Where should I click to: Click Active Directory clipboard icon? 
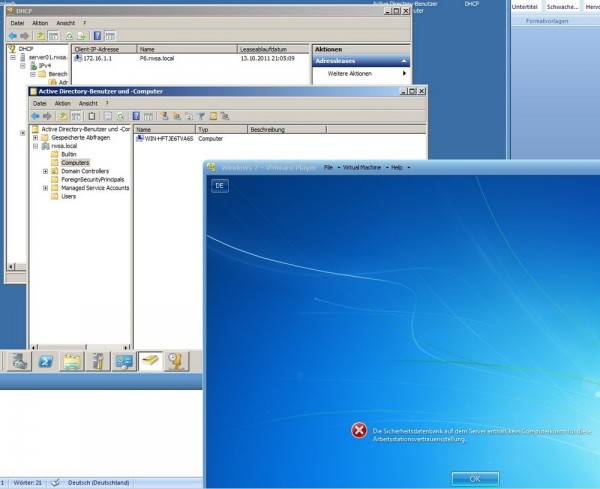coord(92,116)
